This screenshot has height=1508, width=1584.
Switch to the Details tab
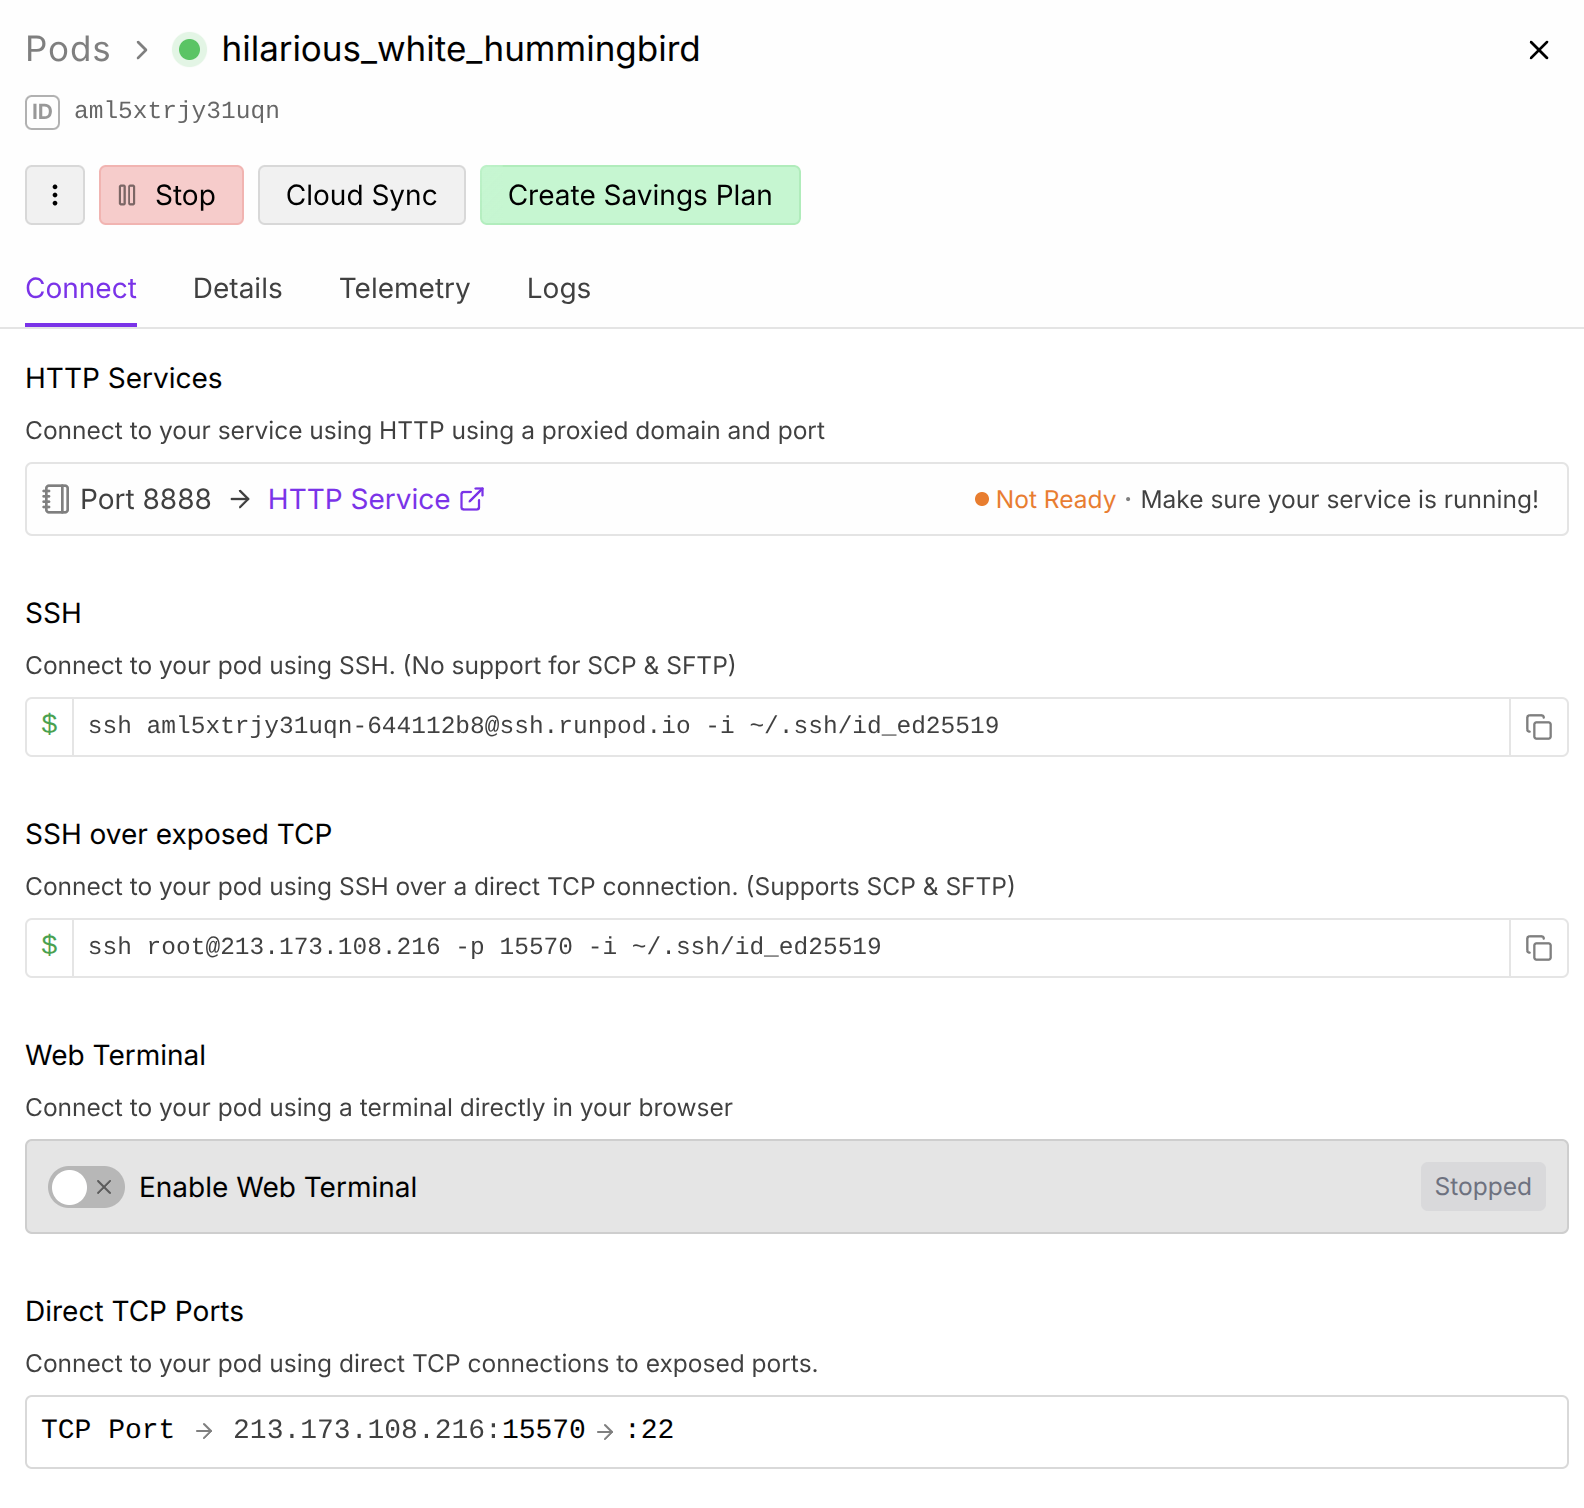pyautogui.click(x=237, y=289)
